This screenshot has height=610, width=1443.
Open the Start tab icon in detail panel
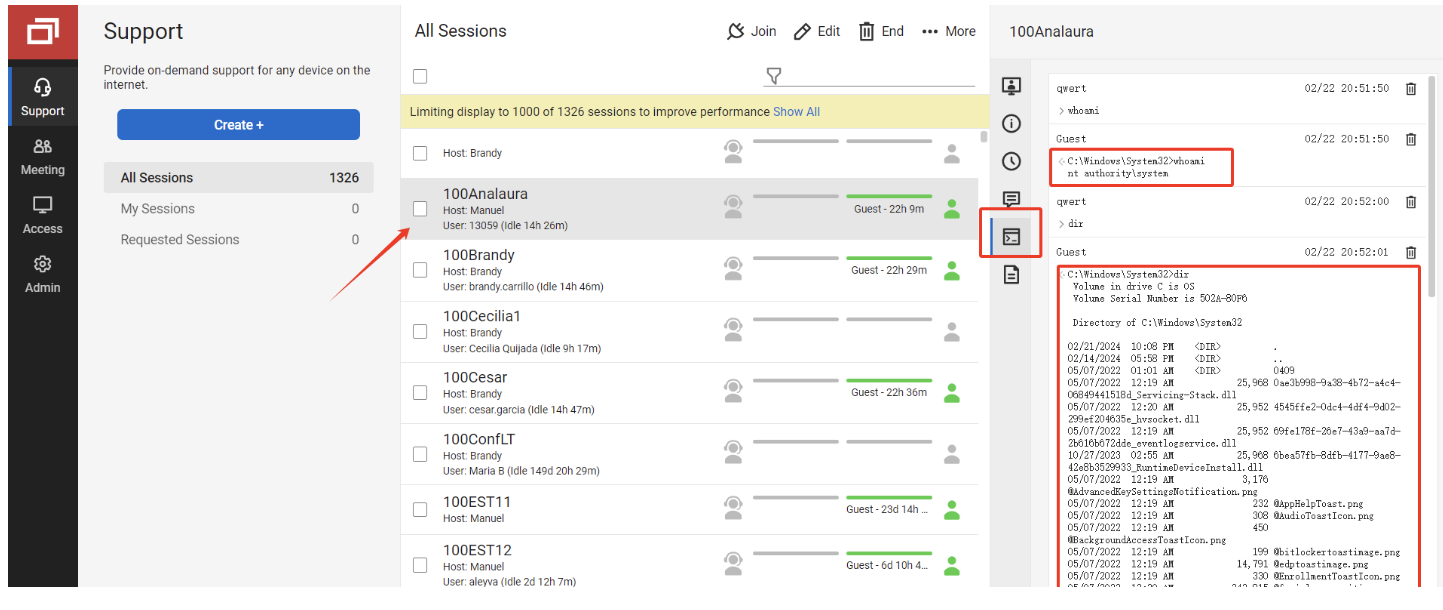point(1011,86)
